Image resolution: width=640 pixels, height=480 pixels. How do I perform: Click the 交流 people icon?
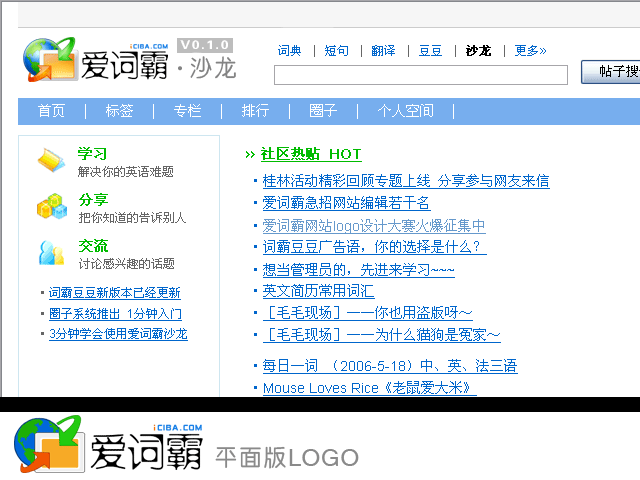pyautogui.click(x=51, y=253)
